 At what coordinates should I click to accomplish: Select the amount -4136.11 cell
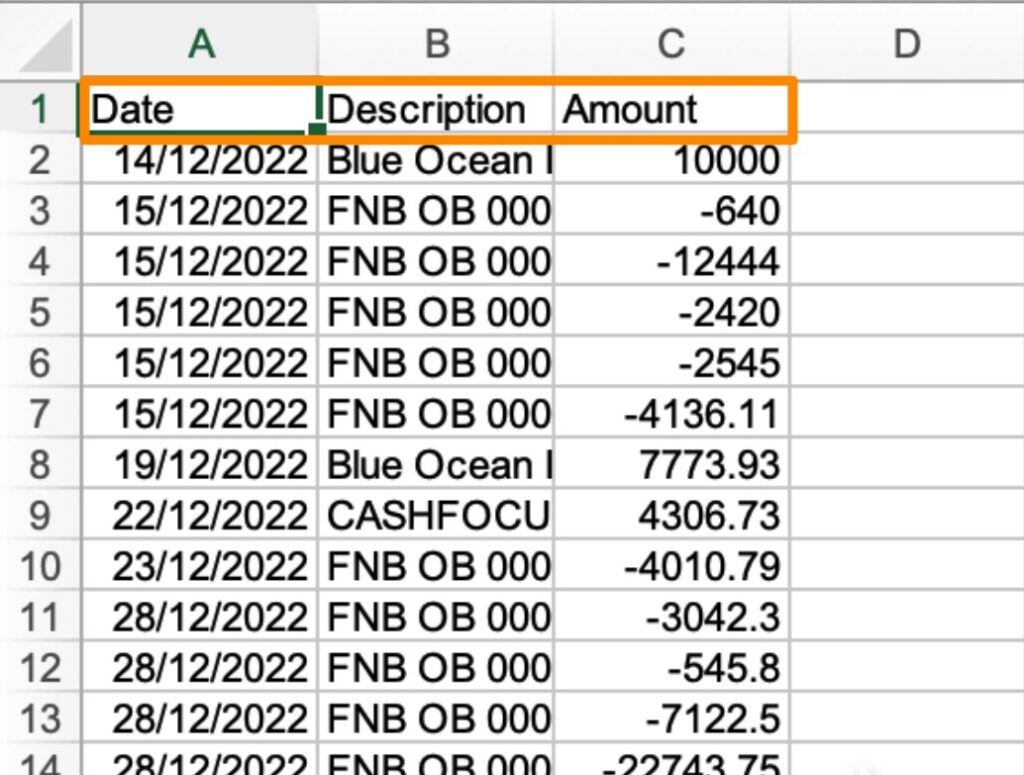coord(671,413)
